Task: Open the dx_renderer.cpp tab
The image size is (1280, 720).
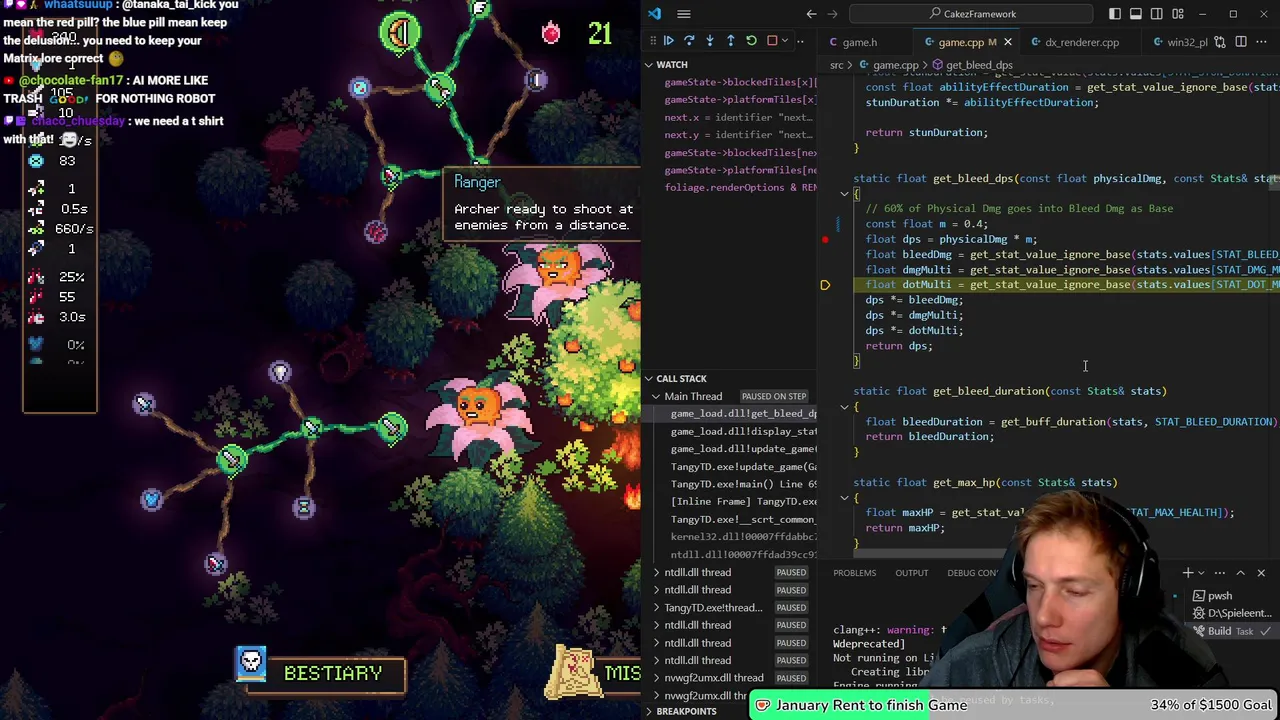Action: coord(1081,42)
